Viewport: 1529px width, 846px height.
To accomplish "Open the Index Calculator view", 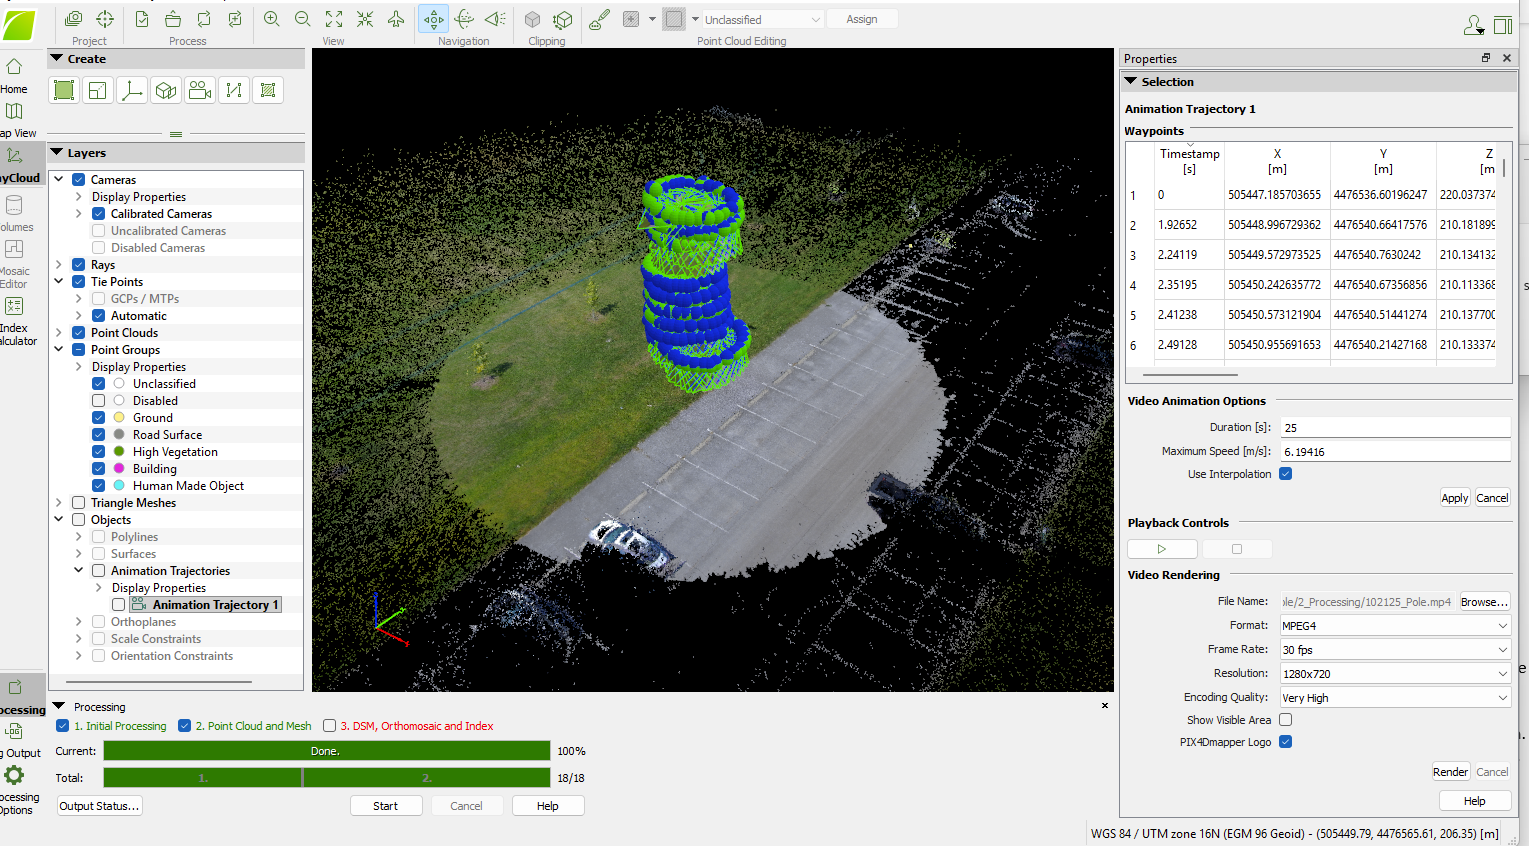I will (14, 307).
